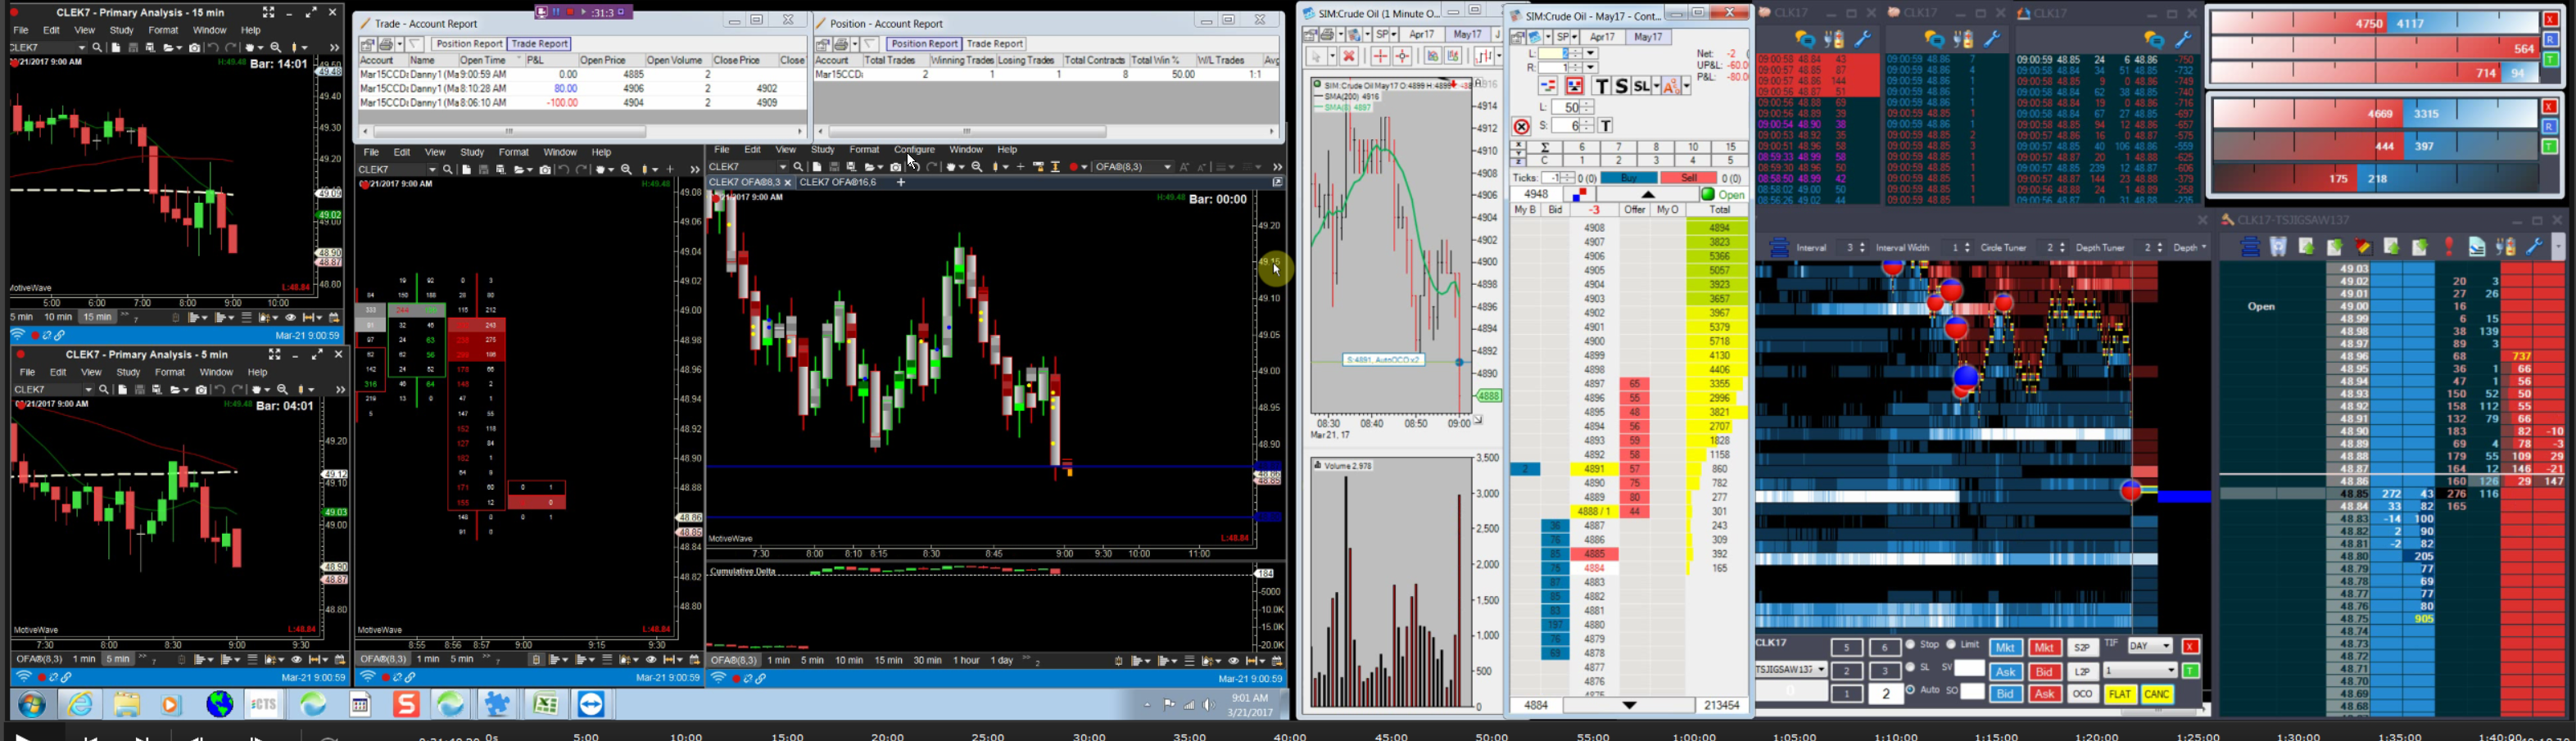This screenshot has width=2576, height=741.
Task: Click the blue Buy button in the DOM
Action: pyautogui.click(x=1628, y=178)
